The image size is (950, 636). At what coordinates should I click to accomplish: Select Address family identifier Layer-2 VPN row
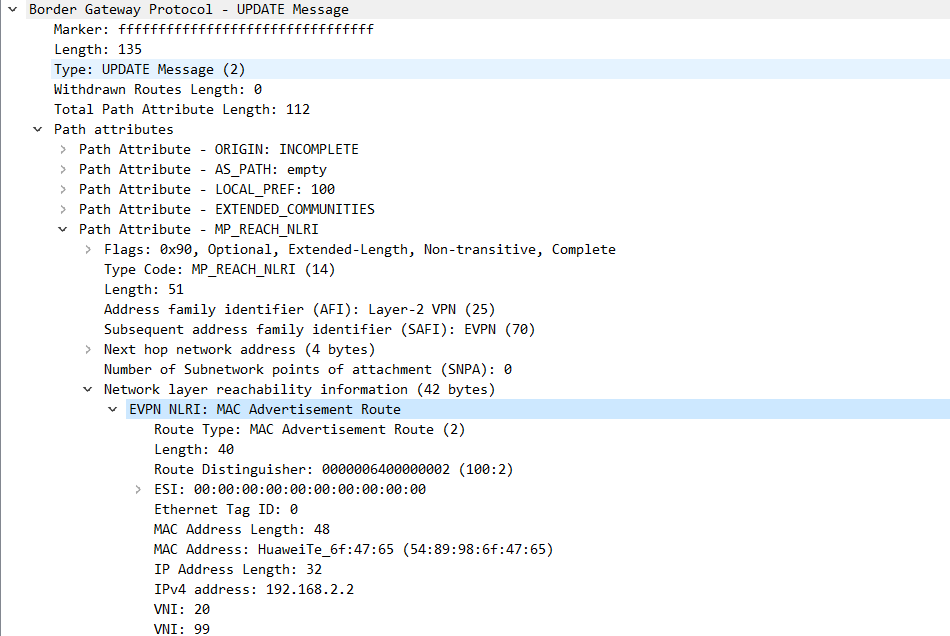299,309
